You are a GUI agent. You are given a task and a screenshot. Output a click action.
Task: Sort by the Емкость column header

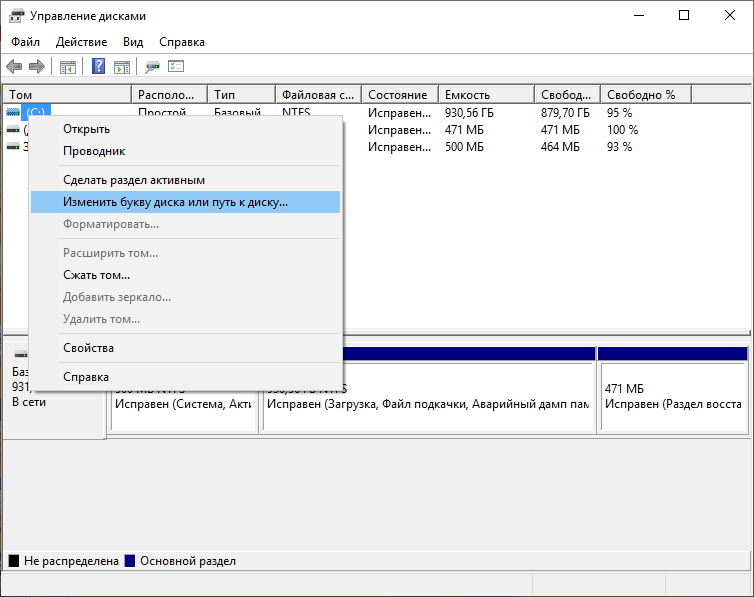pyautogui.click(x=487, y=95)
